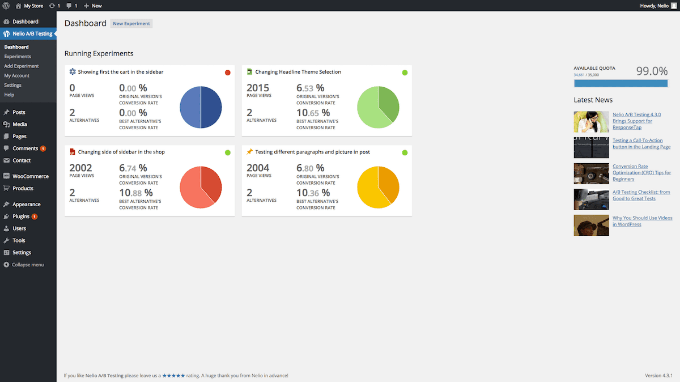
Task: Click the star rating link in footer
Action: point(173,375)
